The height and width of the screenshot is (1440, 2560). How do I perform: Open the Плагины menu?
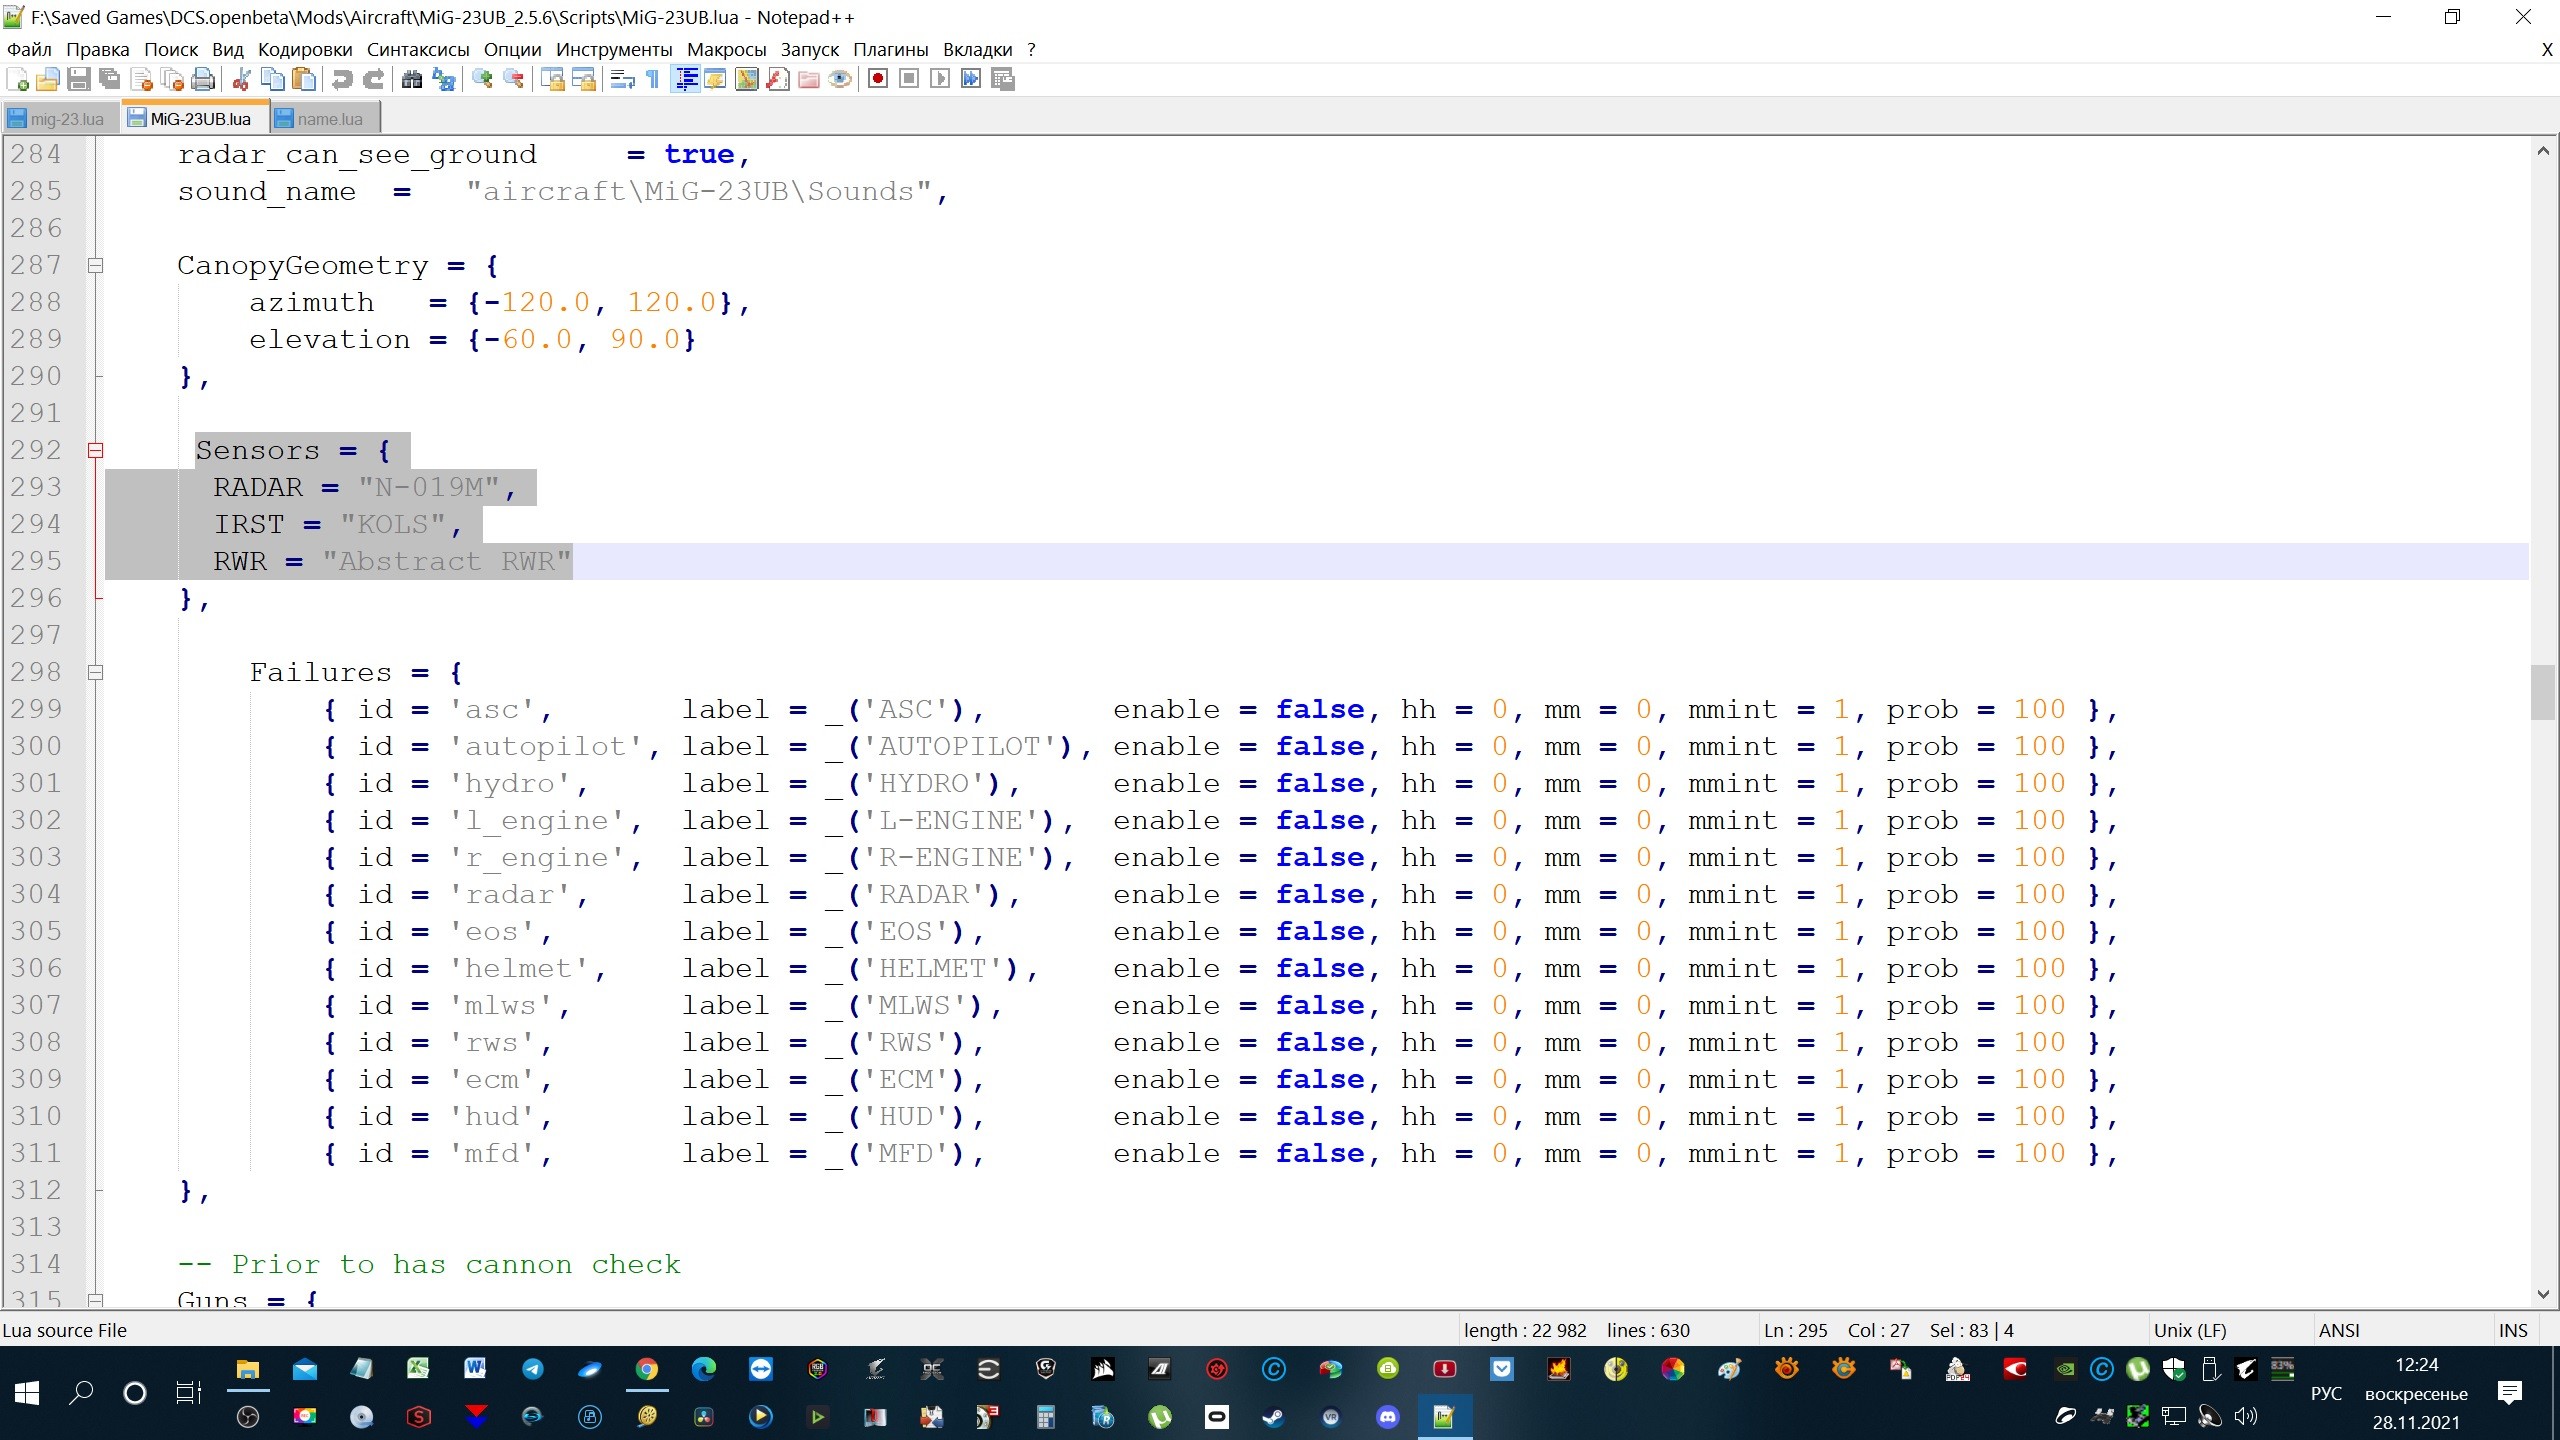[890, 49]
